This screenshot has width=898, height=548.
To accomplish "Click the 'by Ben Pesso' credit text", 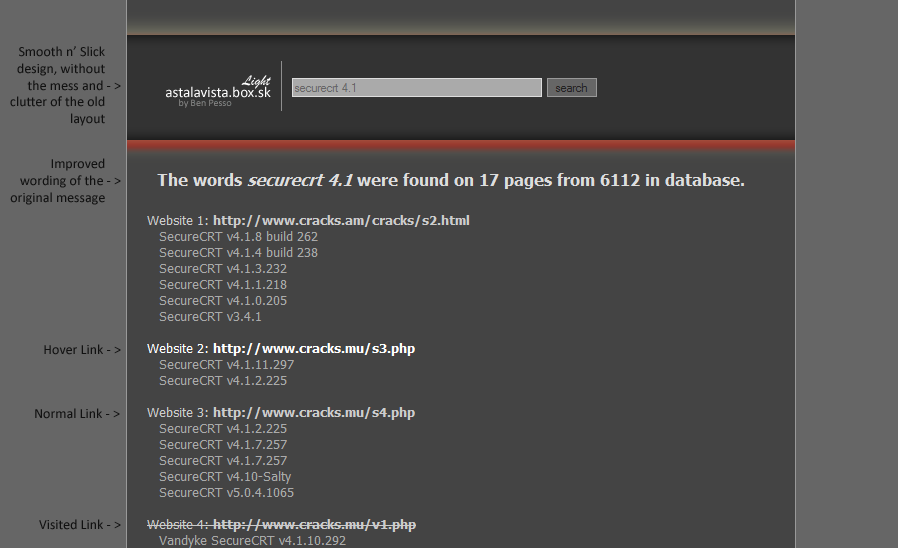I will click(x=205, y=103).
